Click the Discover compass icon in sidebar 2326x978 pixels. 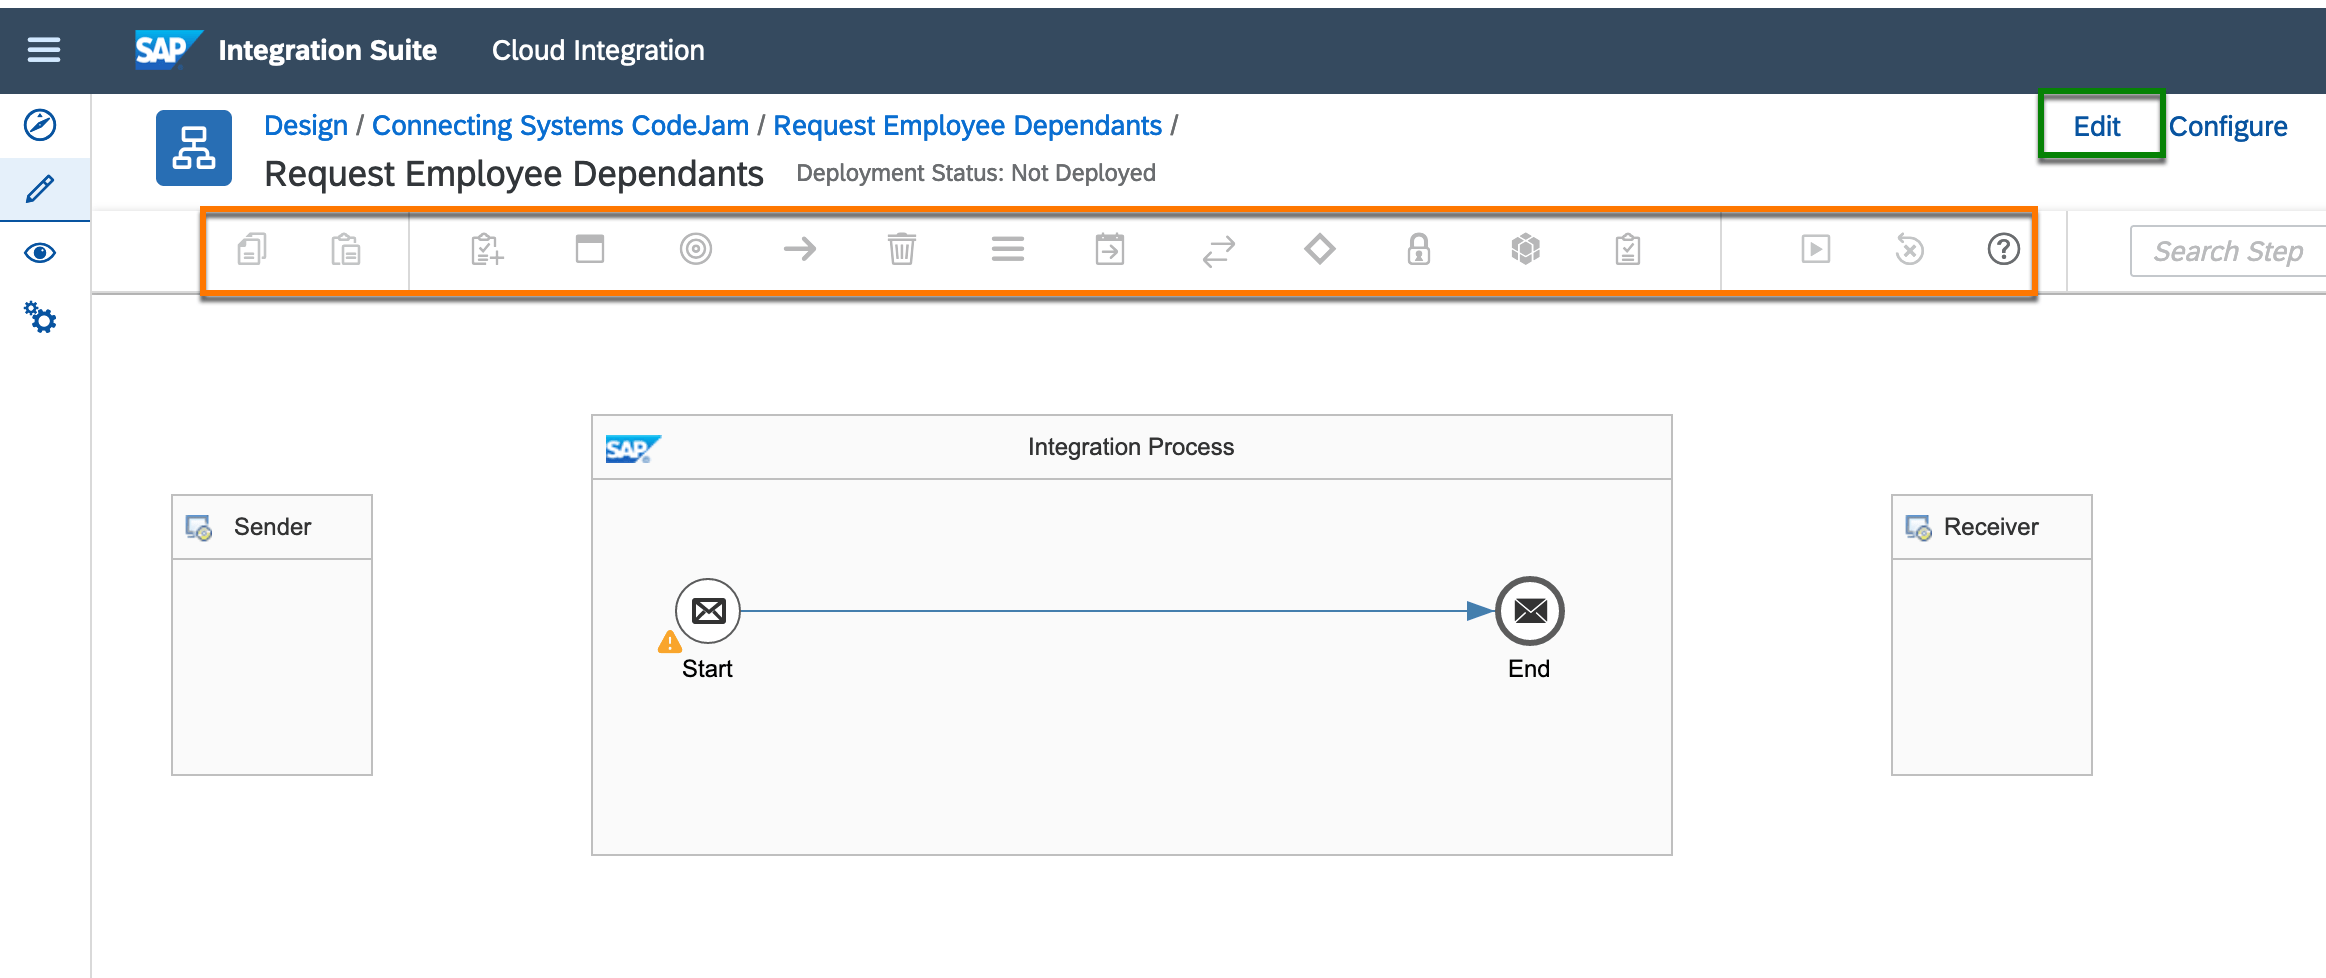tap(40, 125)
